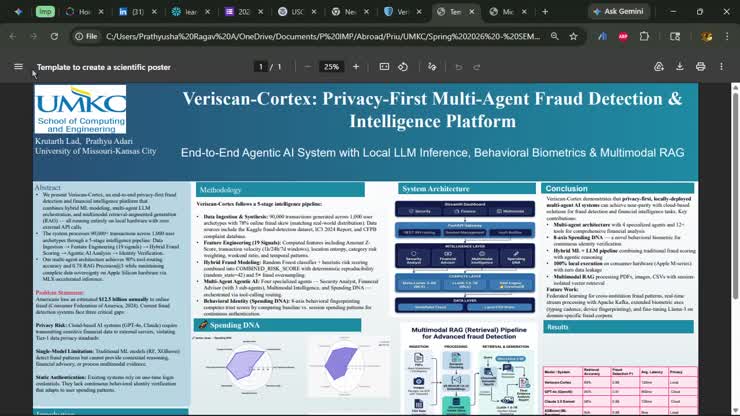This screenshot has width=740, height=416.
Task: Open the extensions puzzle icon
Action: [644, 36]
